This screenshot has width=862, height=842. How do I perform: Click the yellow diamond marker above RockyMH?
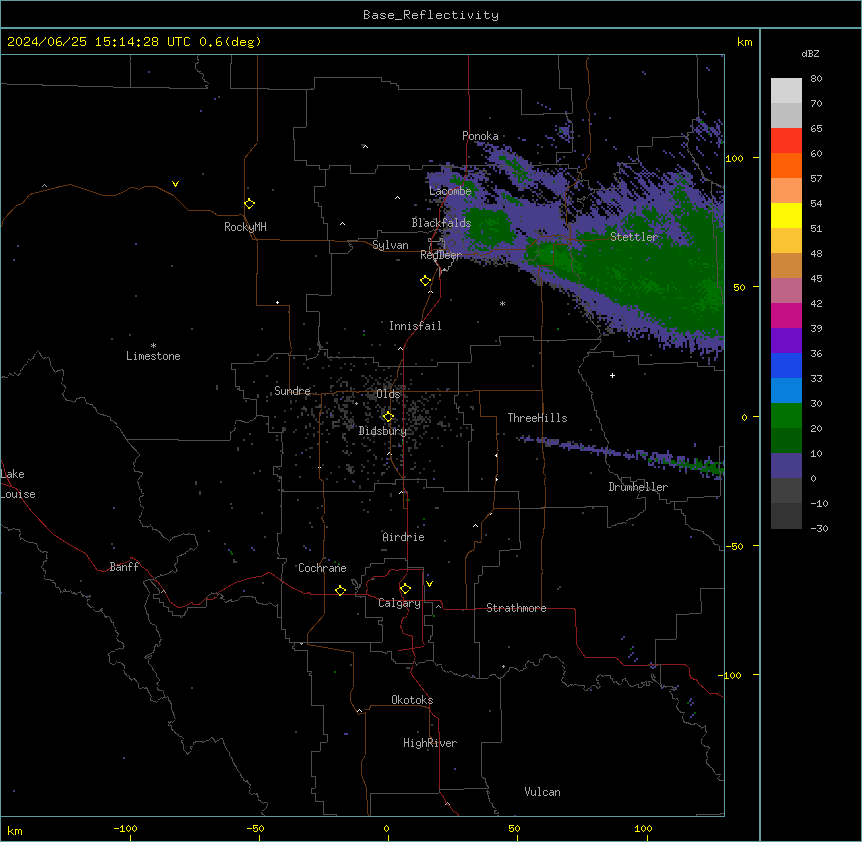click(249, 204)
